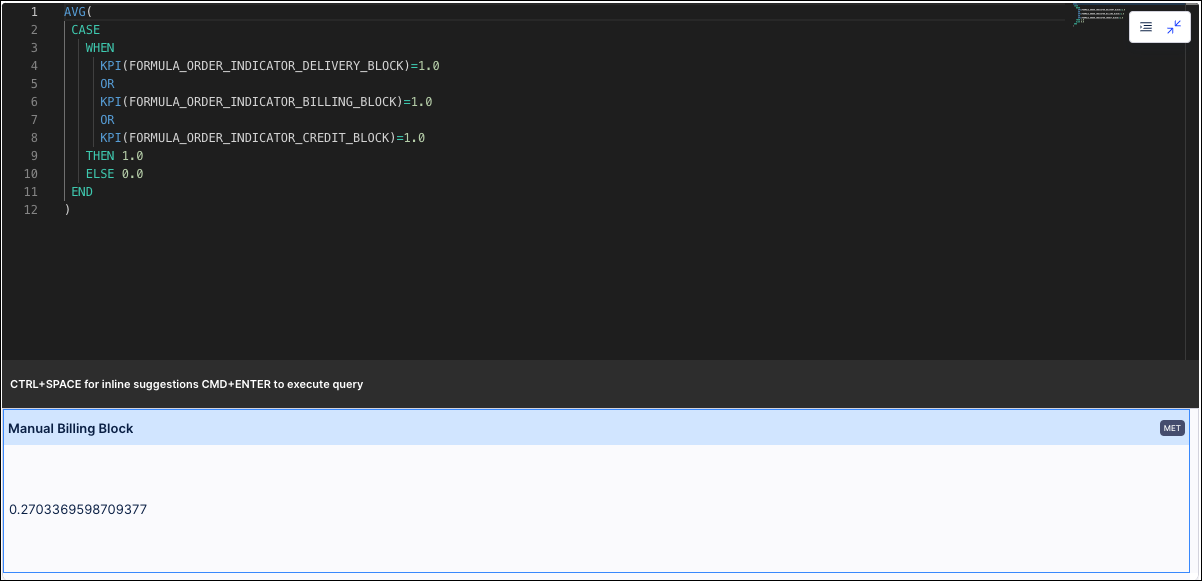Viewport: 1202px width, 581px height.
Task: Click the OR keyword on line 7
Action: [x=107, y=120]
